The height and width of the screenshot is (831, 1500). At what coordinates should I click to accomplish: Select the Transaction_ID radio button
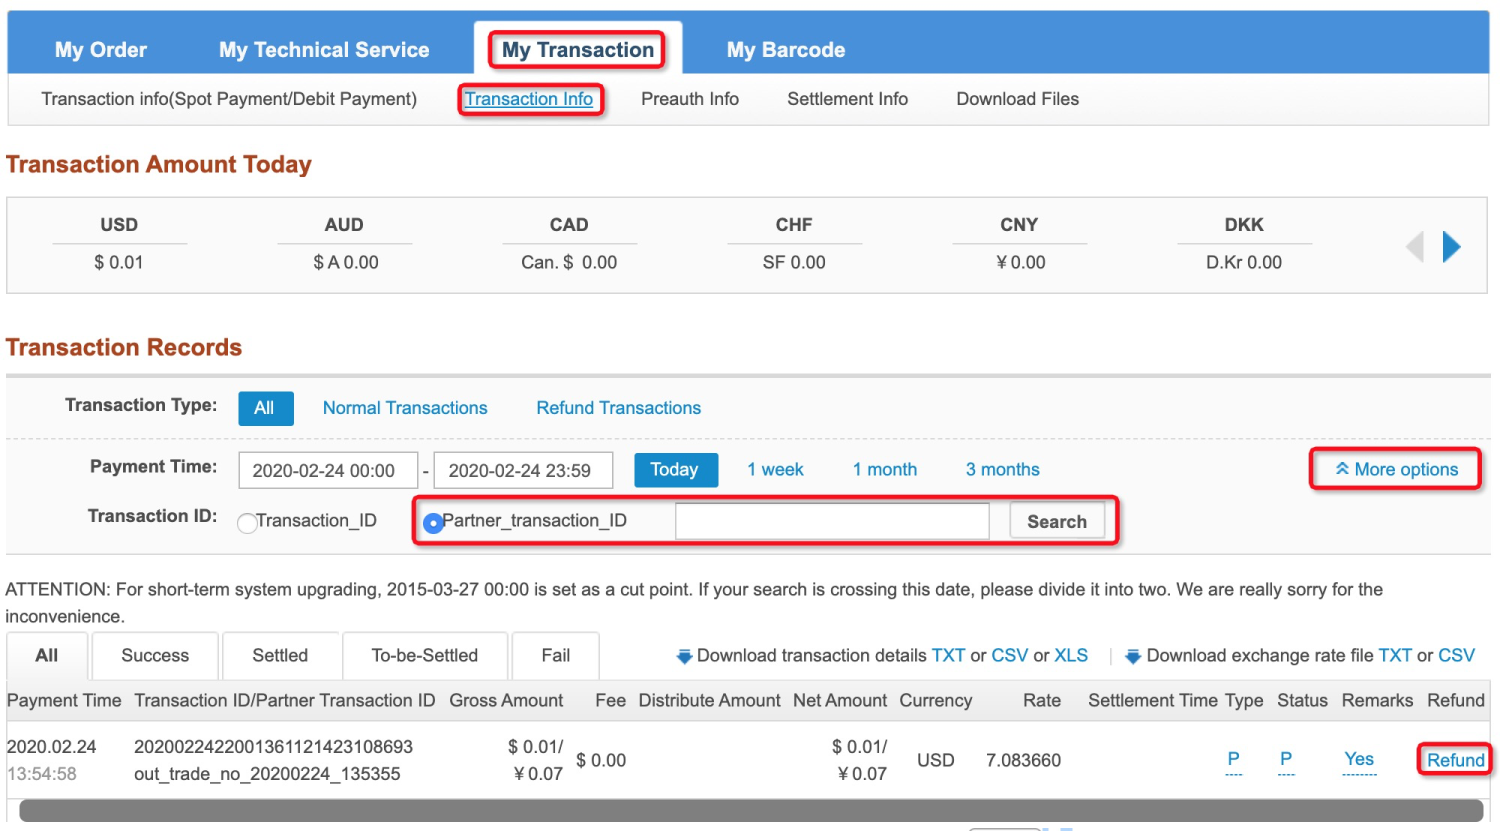(247, 523)
